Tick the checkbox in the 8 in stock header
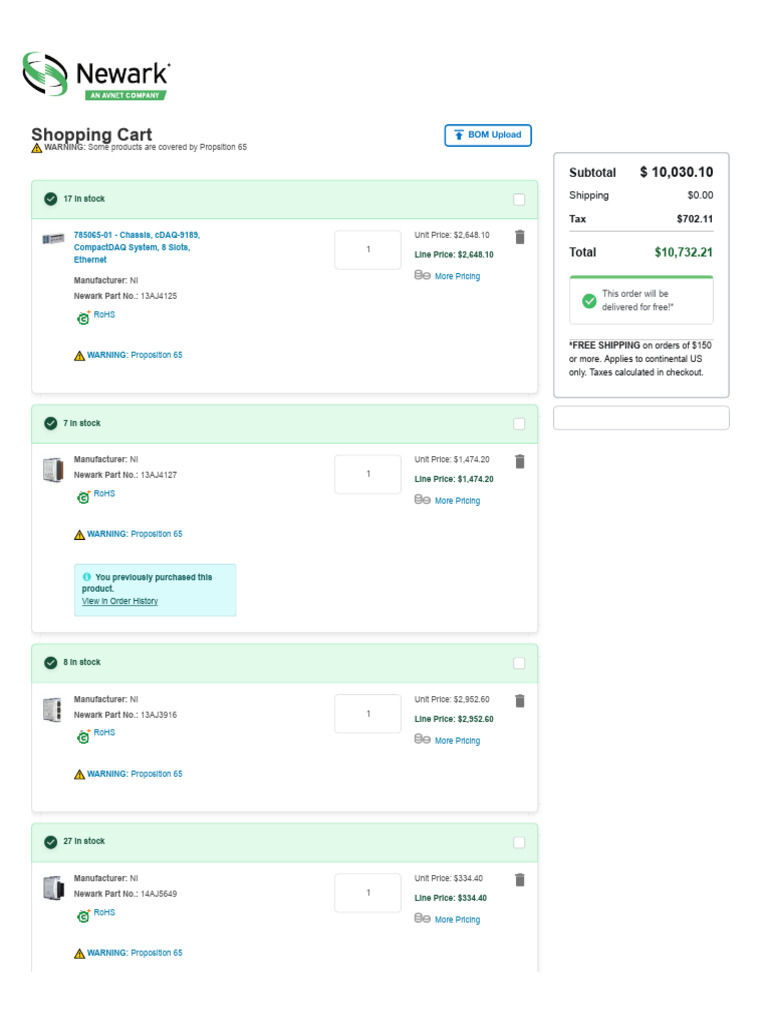768x1024 pixels. pyautogui.click(x=519, y=663)
